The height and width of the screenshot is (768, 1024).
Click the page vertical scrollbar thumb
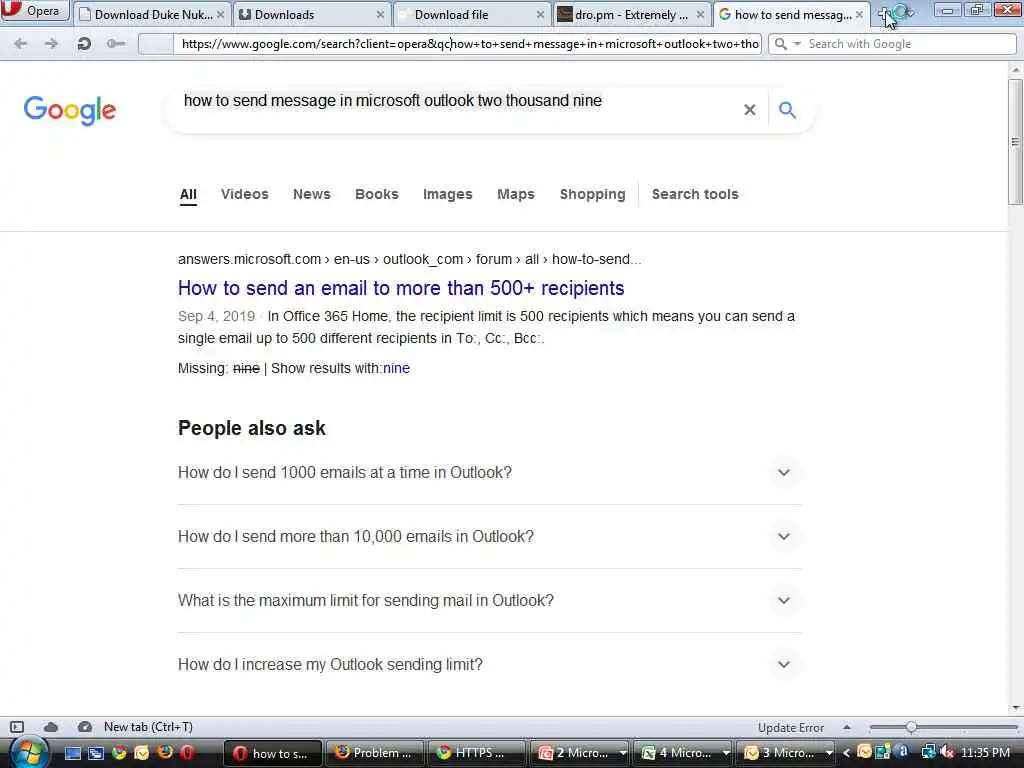tap(1016, 142)
